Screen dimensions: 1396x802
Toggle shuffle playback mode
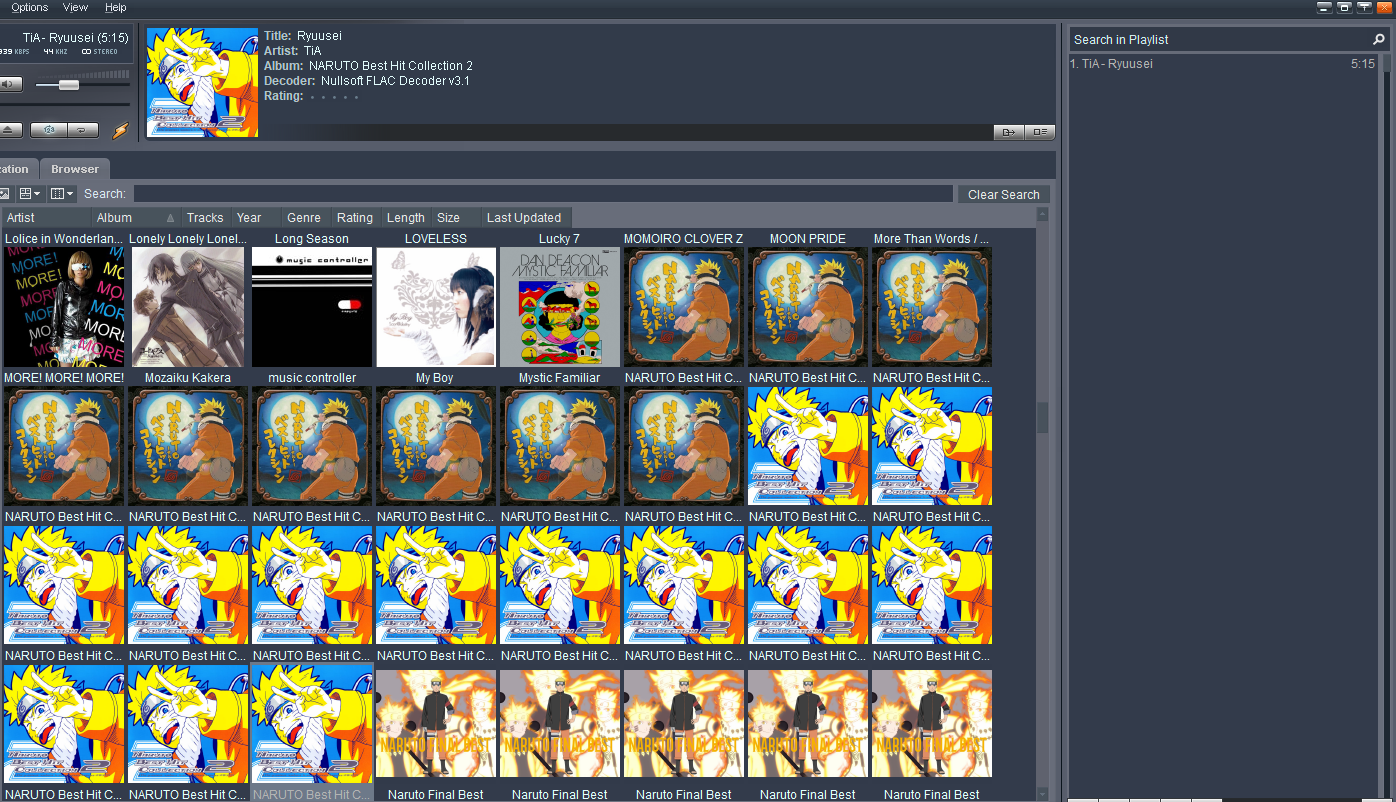[48, 130]
